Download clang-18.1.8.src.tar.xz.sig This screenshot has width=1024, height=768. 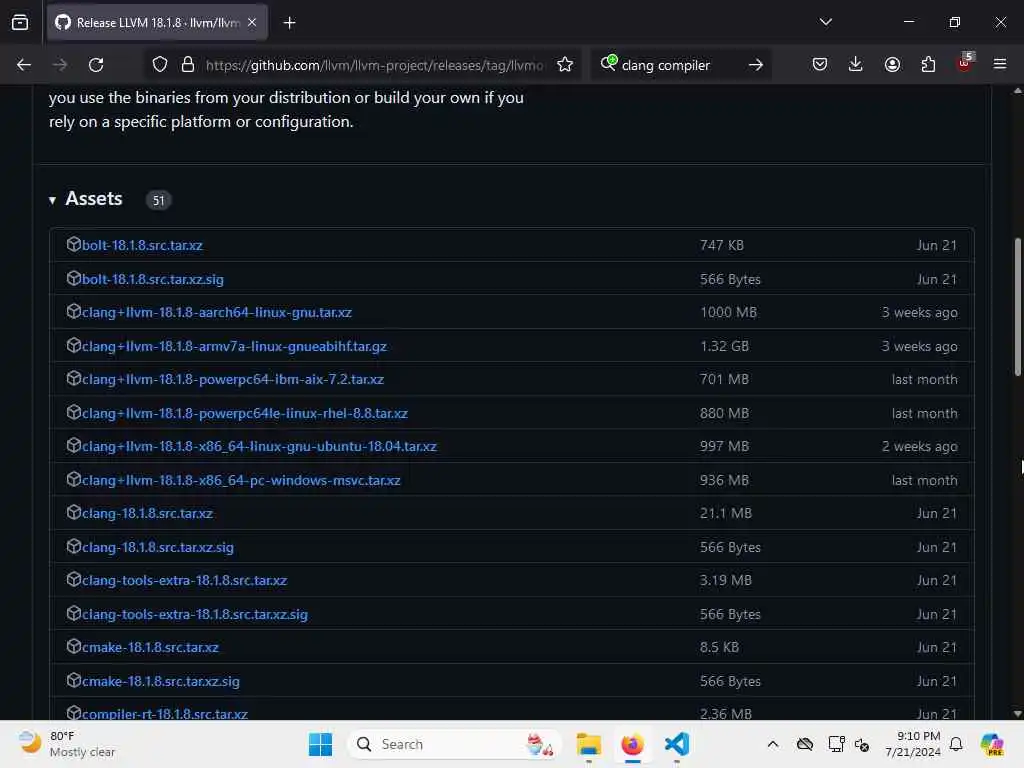[x=158, y=548]
